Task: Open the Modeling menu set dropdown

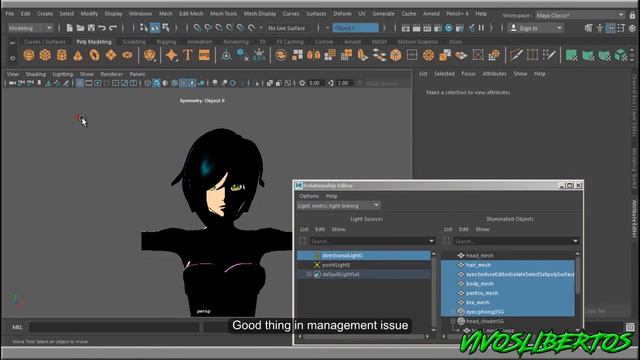Action: [x=31, y=28]
